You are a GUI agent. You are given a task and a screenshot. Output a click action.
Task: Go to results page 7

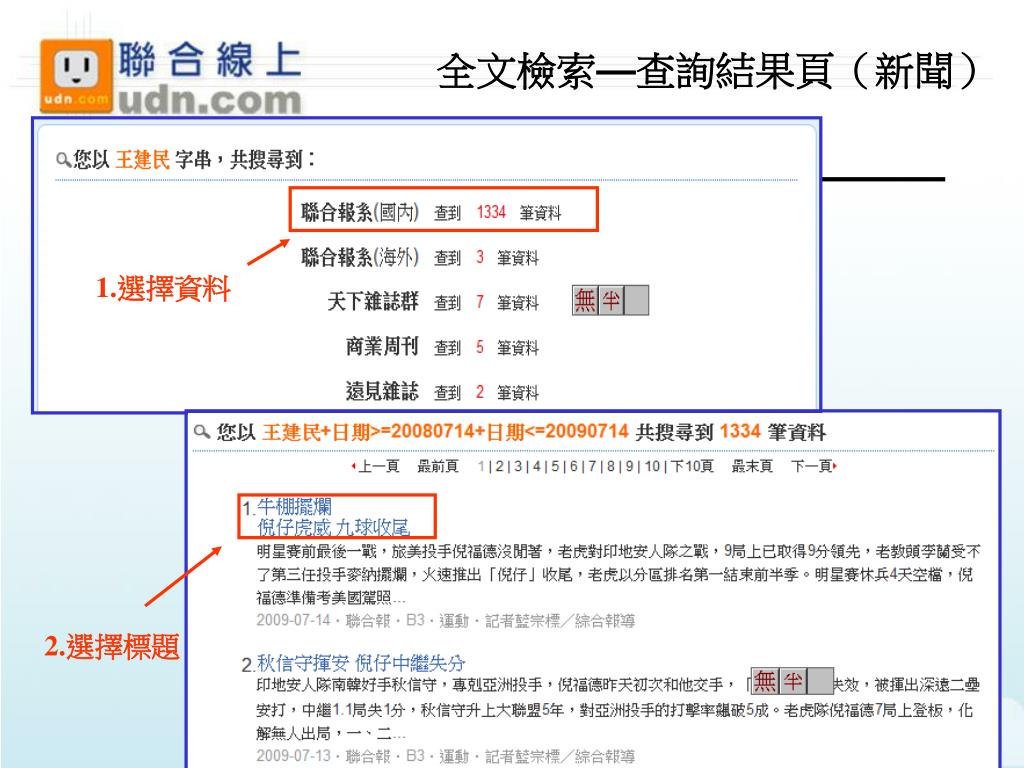point(592,466)
